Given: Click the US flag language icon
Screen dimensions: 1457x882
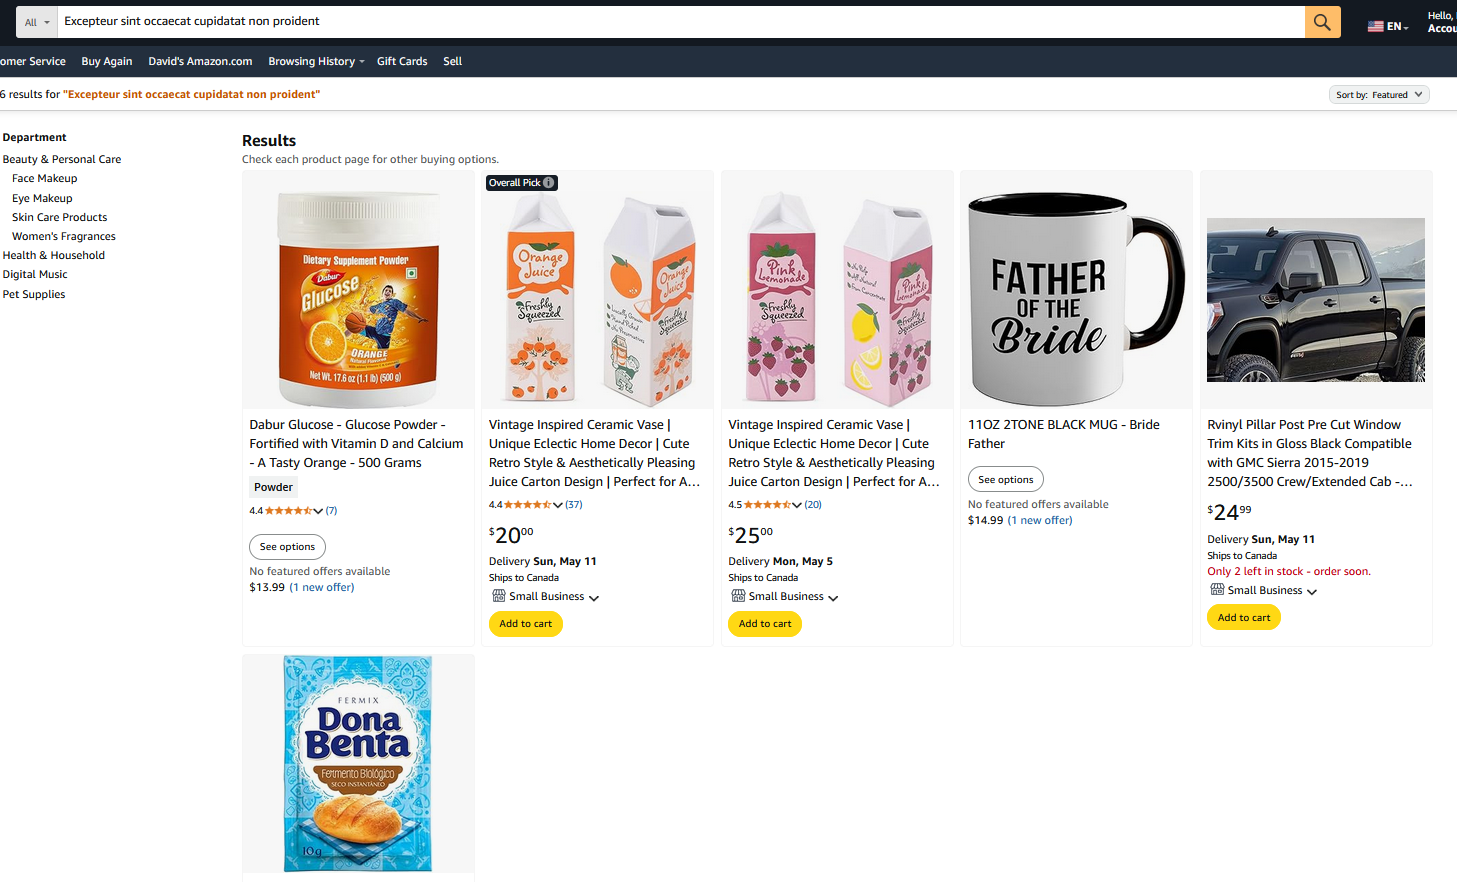Looking at the screenshot, I should (1376, 26).
